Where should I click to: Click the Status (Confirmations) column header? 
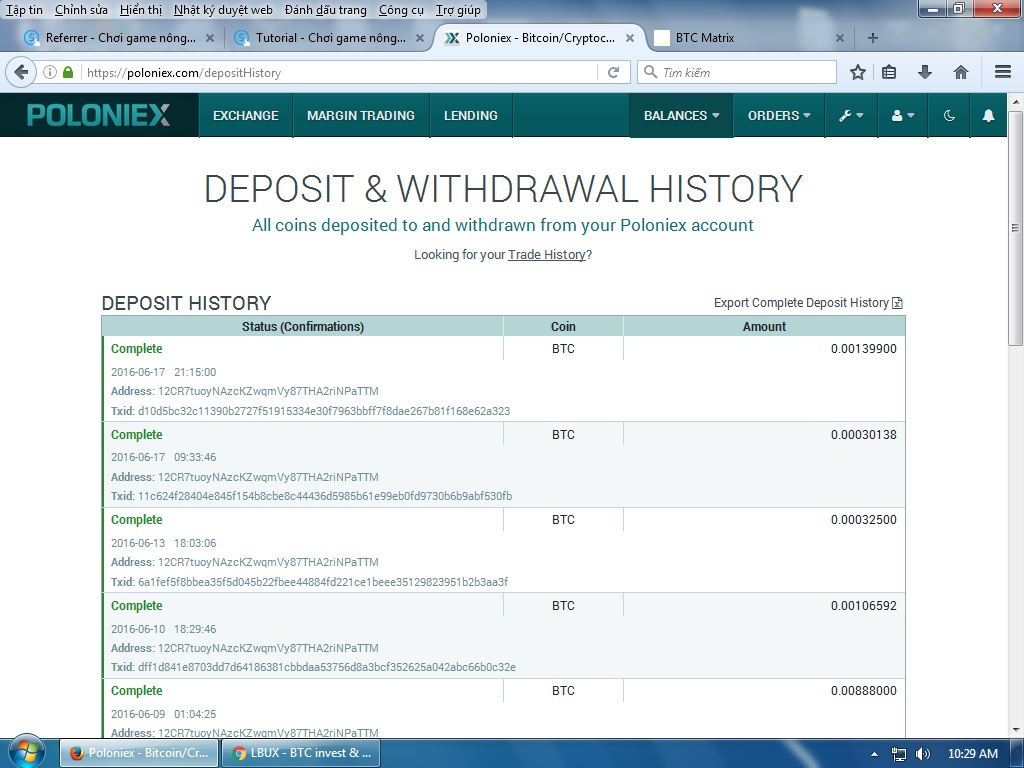[302, 327]
